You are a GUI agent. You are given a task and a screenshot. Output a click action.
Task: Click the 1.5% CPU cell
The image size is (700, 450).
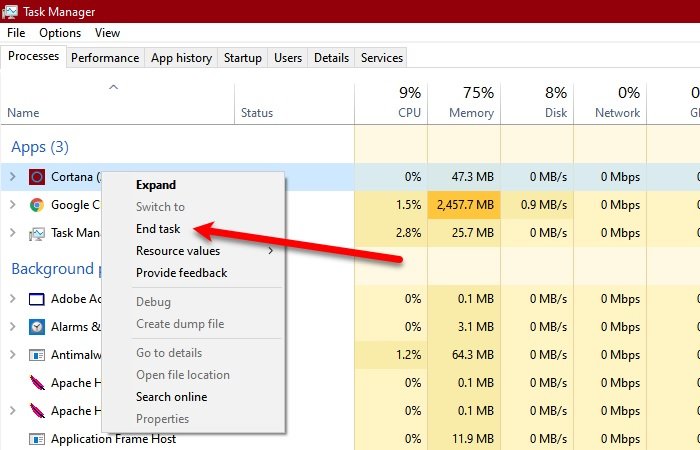[391, 205]
